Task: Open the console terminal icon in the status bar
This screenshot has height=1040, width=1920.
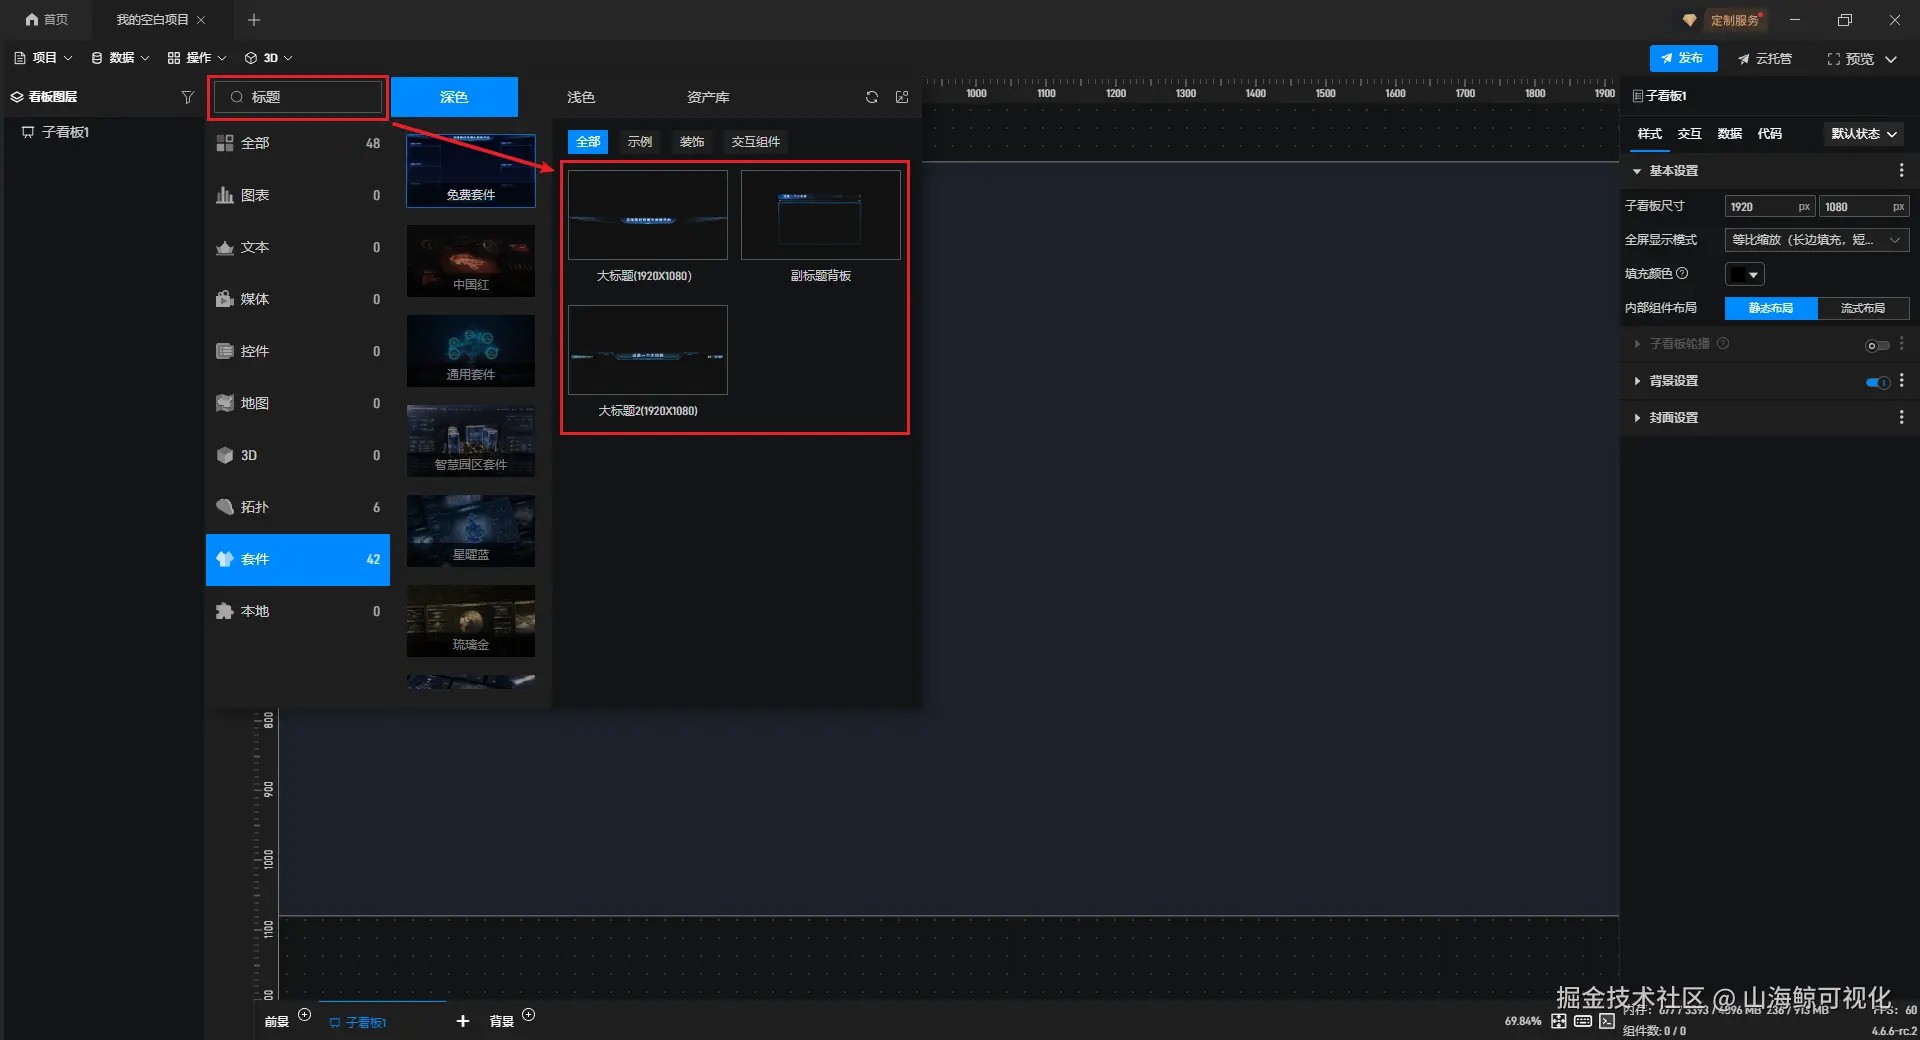Action: click(1607, 1021)
